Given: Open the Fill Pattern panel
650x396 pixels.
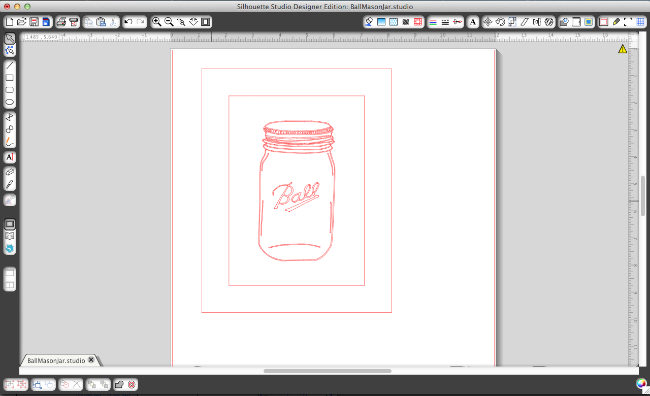Looking at the screenshot, I should click(393, 22).
